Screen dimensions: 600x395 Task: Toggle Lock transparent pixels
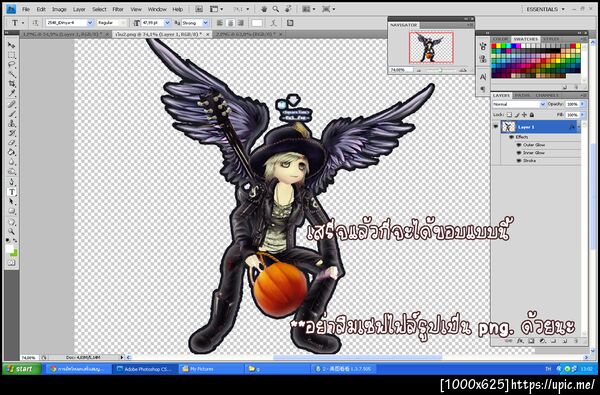pos(509,114)
